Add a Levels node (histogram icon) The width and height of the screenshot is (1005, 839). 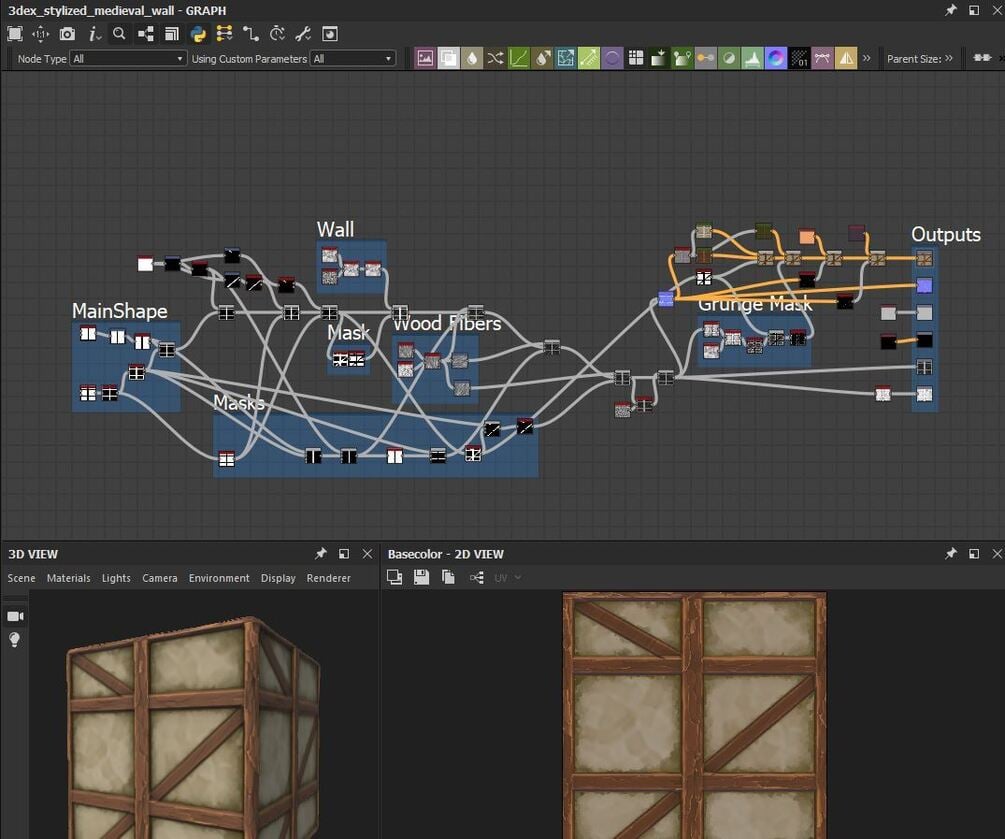coord(752,58)
